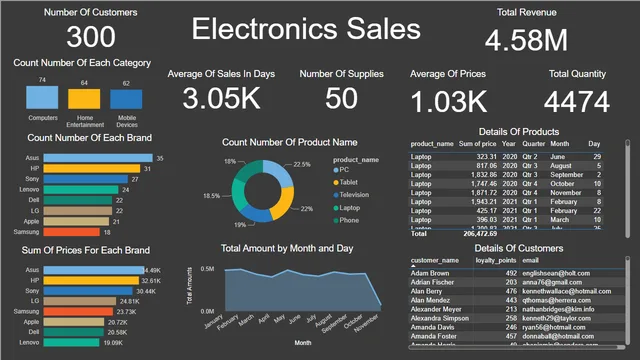This screenshot has width=640, height=360.
Task: Select the Sony bar labeled 30.44K
Action: pos(88,291)
